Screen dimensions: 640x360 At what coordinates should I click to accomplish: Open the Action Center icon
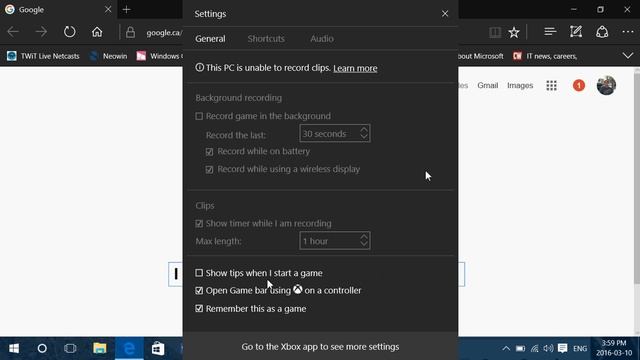click(x=562, y=348)
